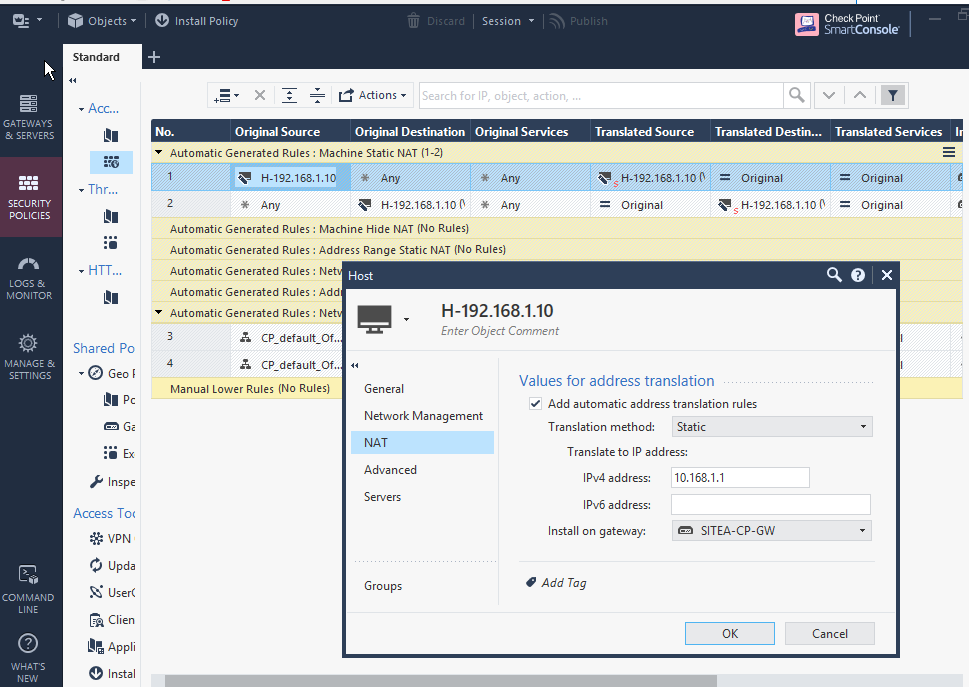Click OK in the Host dialog

pyautogui.click(x=730, y=633)
